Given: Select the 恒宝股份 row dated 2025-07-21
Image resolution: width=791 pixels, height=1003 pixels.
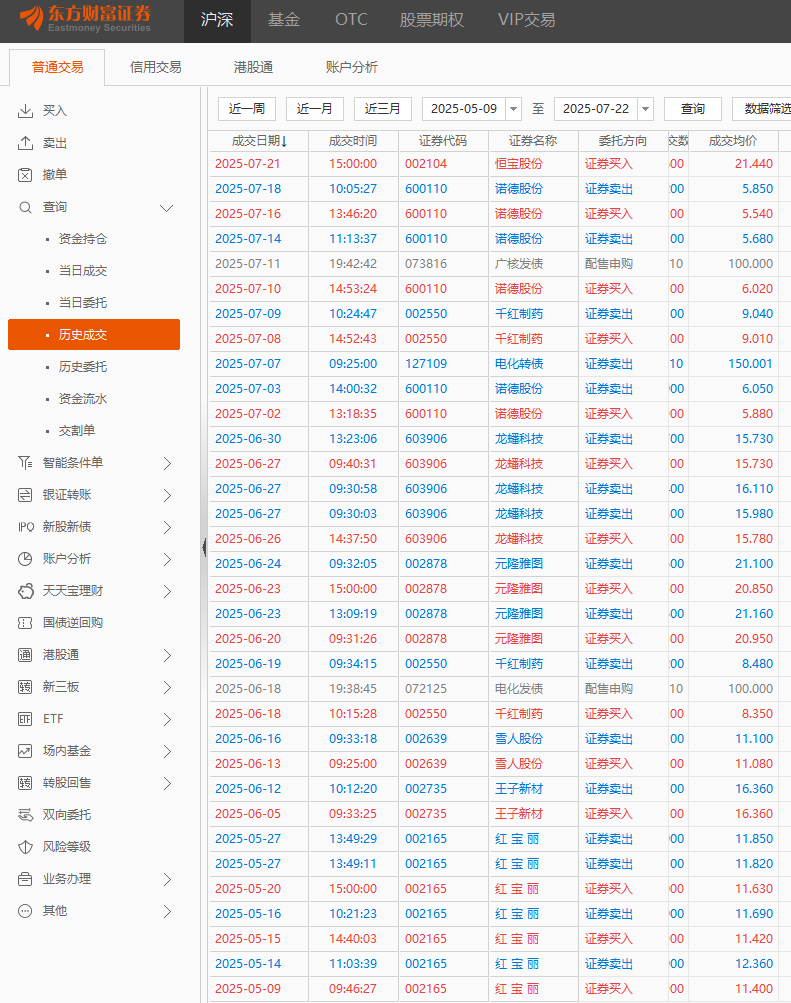Looking at the screenshot, I should pyautogui.click(x=500, y=164).
